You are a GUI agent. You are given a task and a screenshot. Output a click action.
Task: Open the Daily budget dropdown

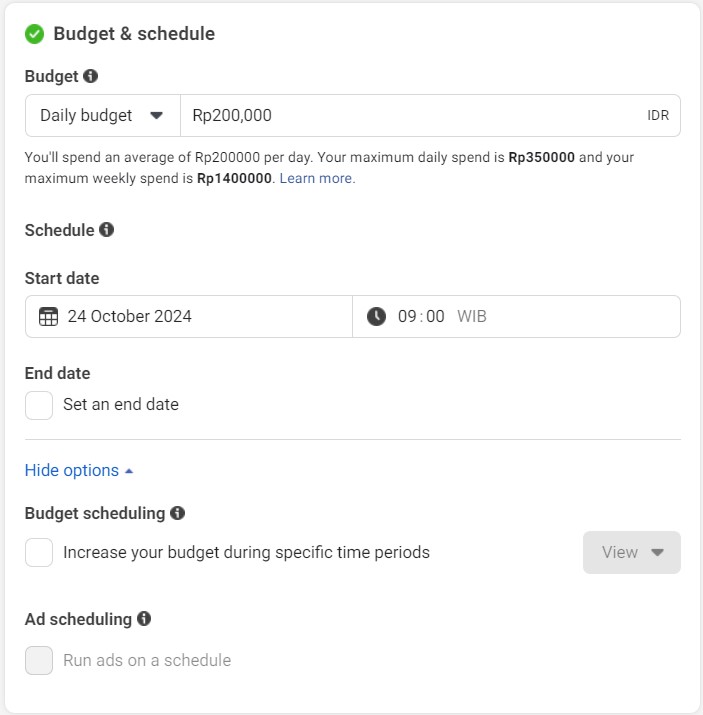pyautogui.click(x=103, y=115)
